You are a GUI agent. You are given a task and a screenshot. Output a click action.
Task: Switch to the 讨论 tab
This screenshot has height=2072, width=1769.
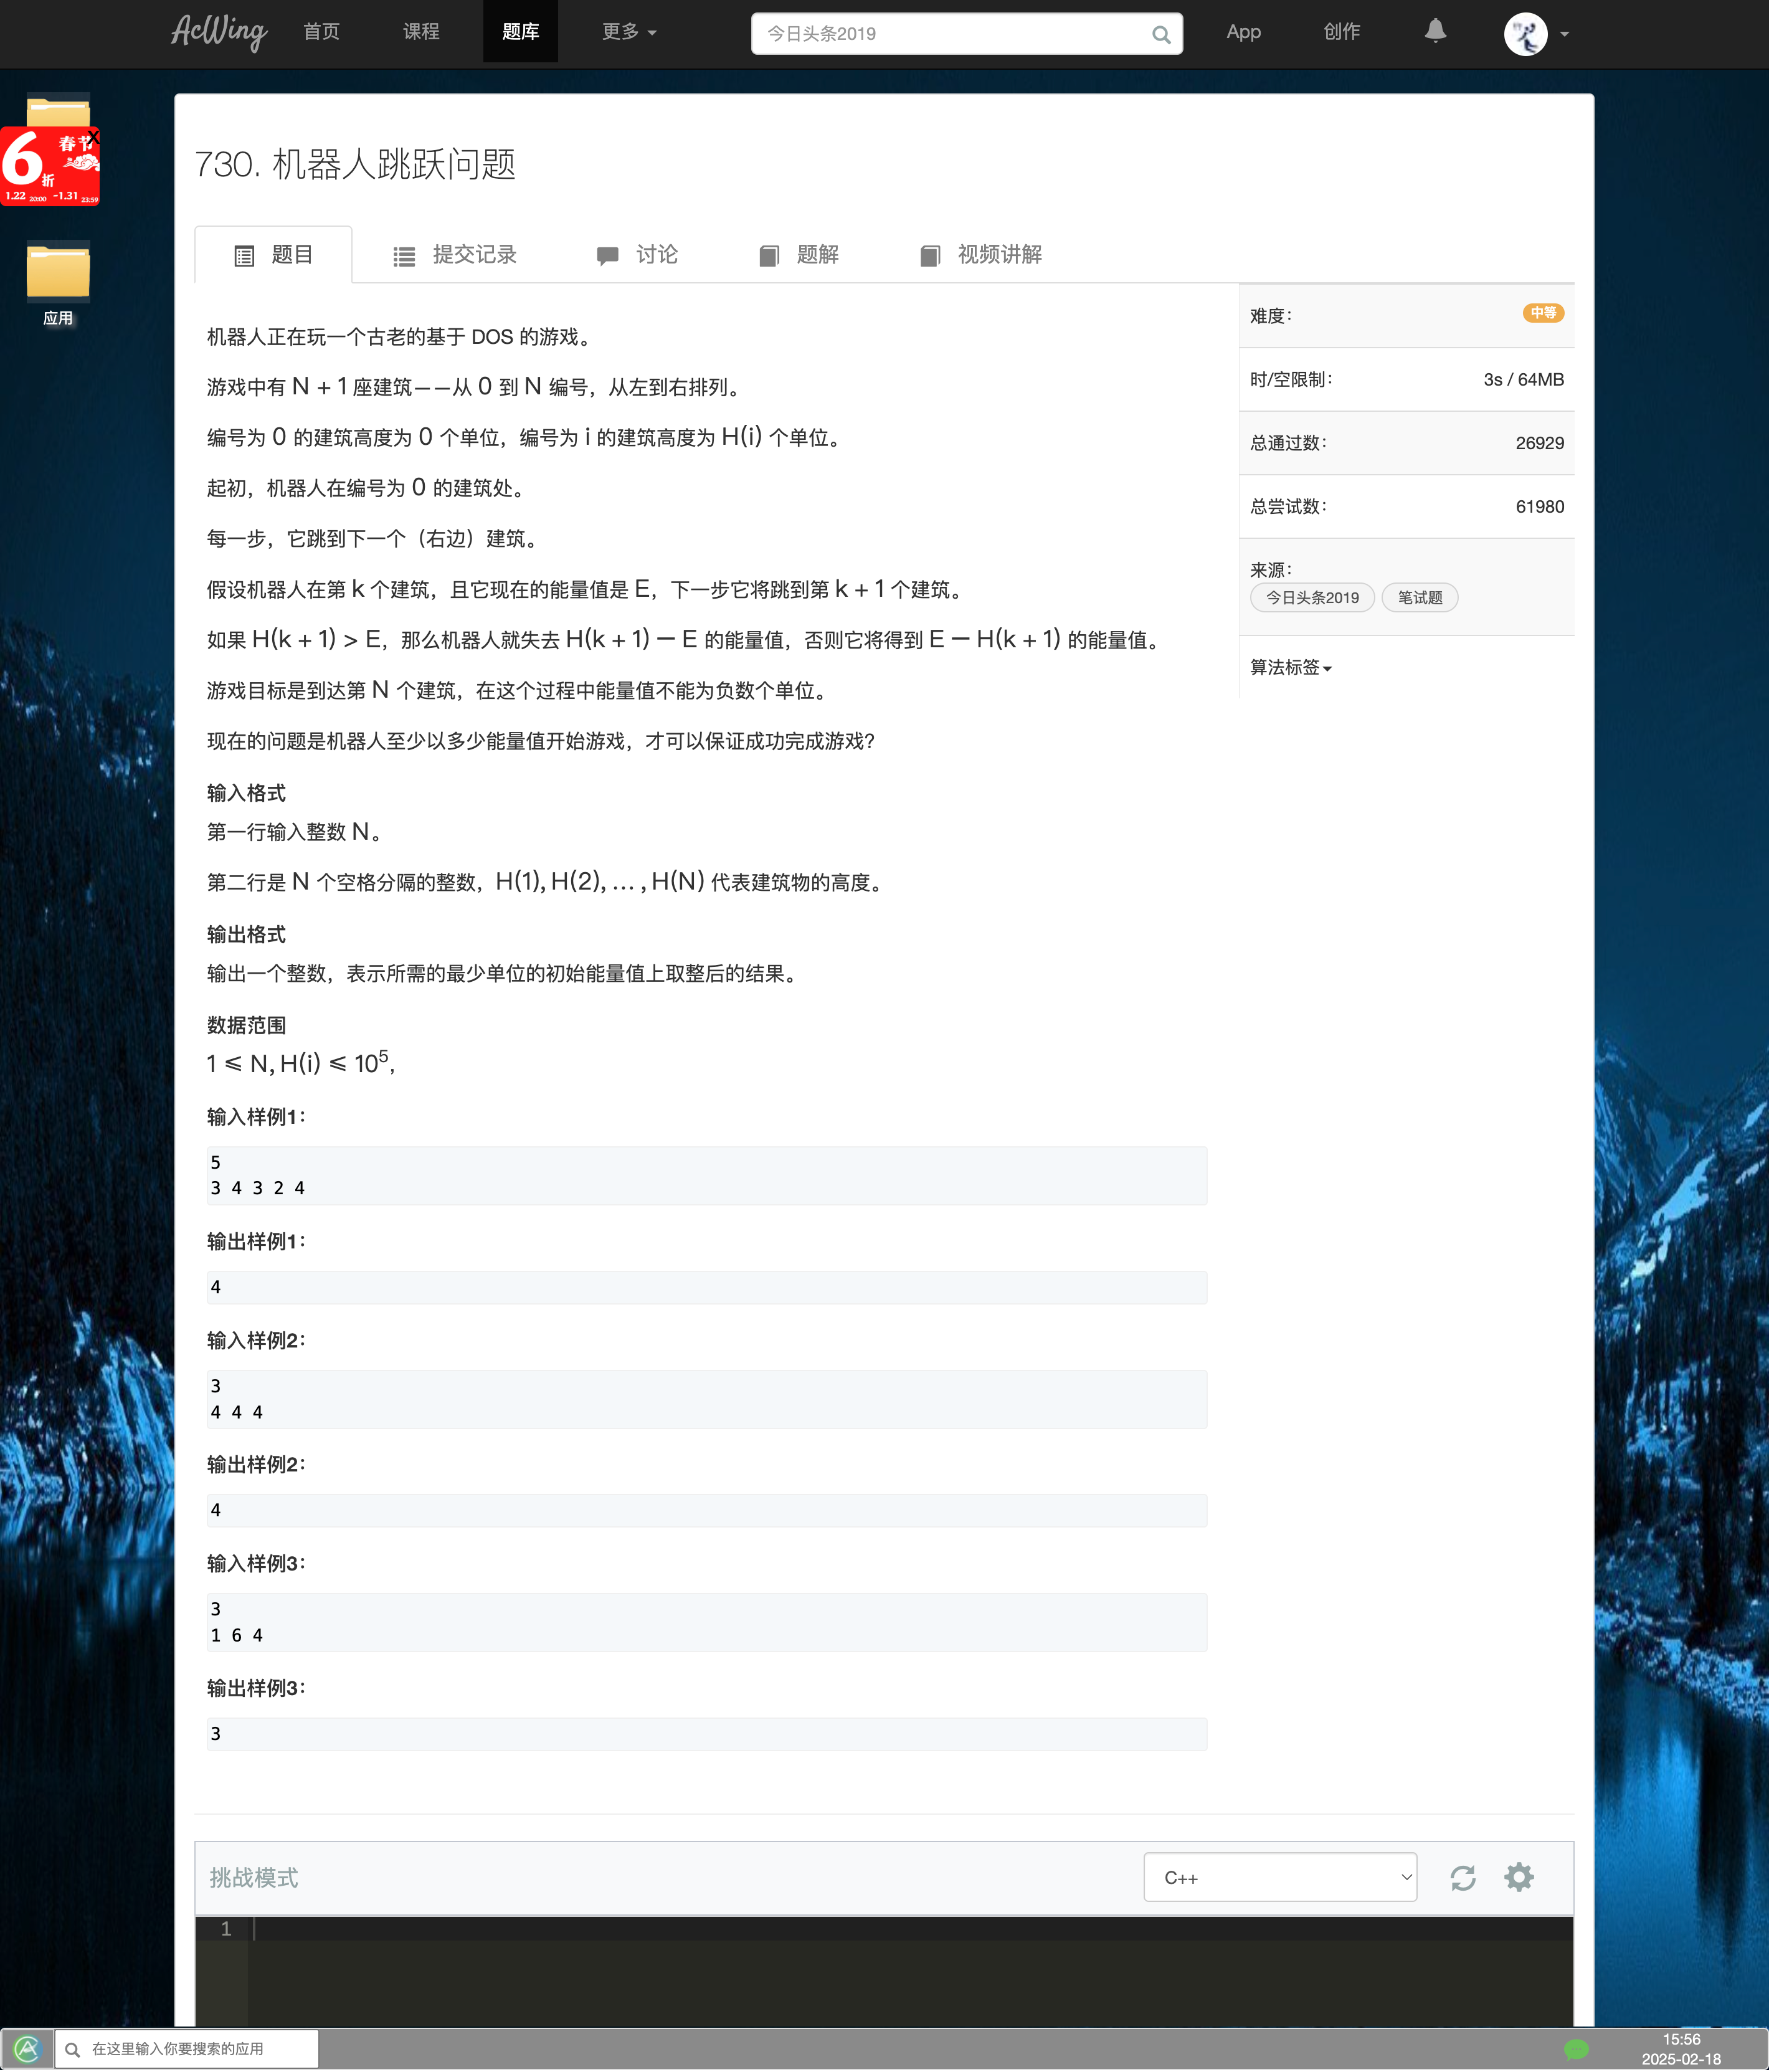point(637,255)
